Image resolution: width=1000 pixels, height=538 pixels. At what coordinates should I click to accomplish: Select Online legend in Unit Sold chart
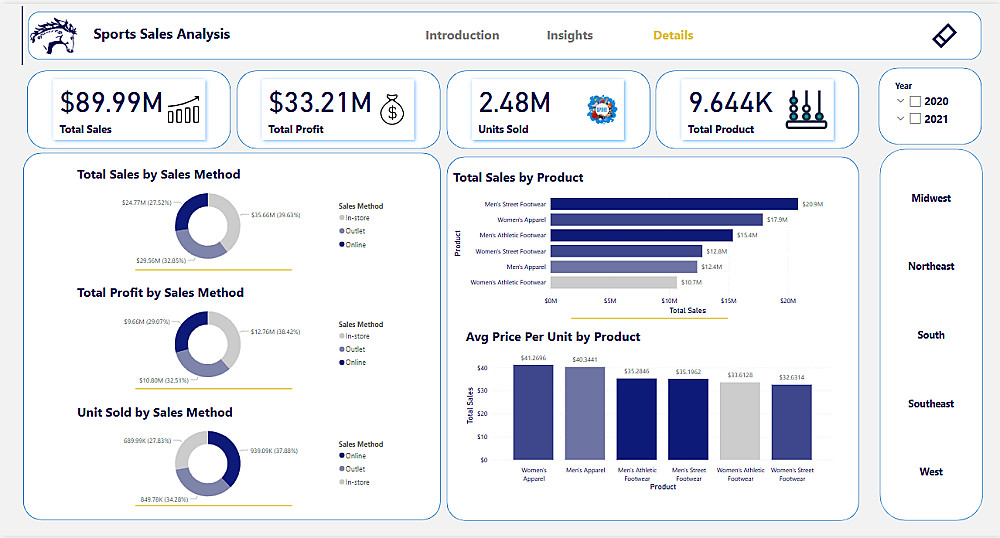(x=353, y=456)
